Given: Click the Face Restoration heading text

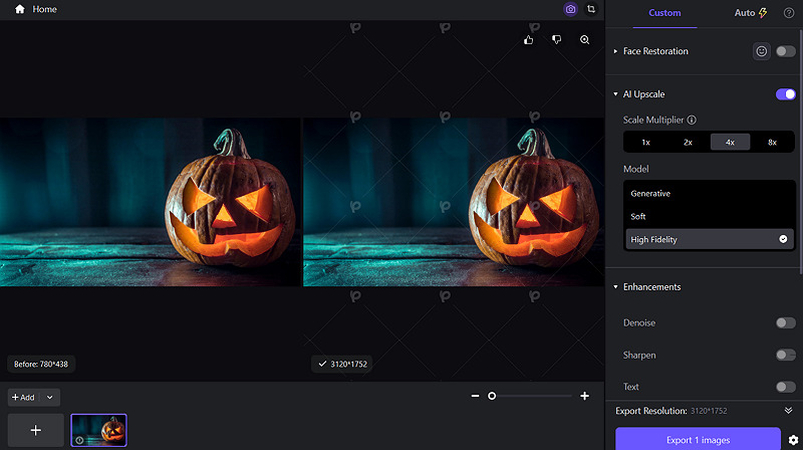Looking at the screenshot, I should [x=656, y=51].
